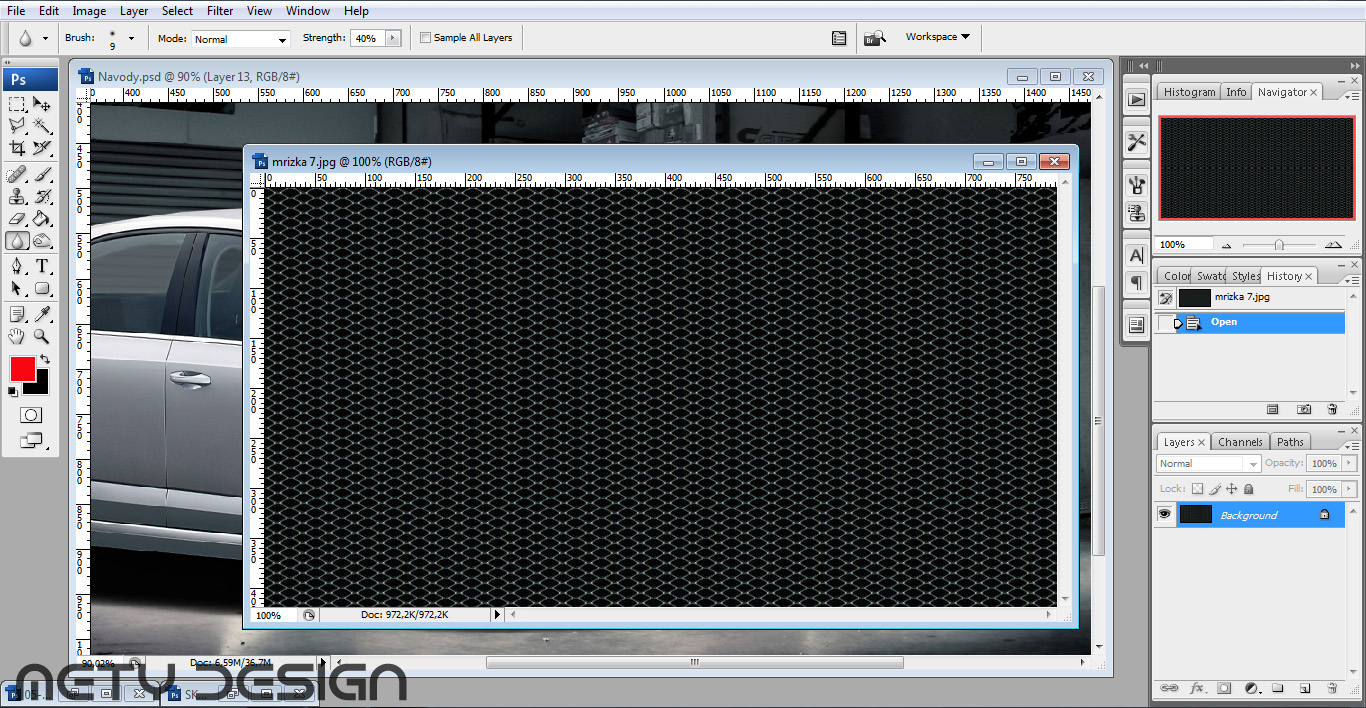The image size is (1366, 708).
Task: Select the Paint Bucket tool
Action: (42, 218)
